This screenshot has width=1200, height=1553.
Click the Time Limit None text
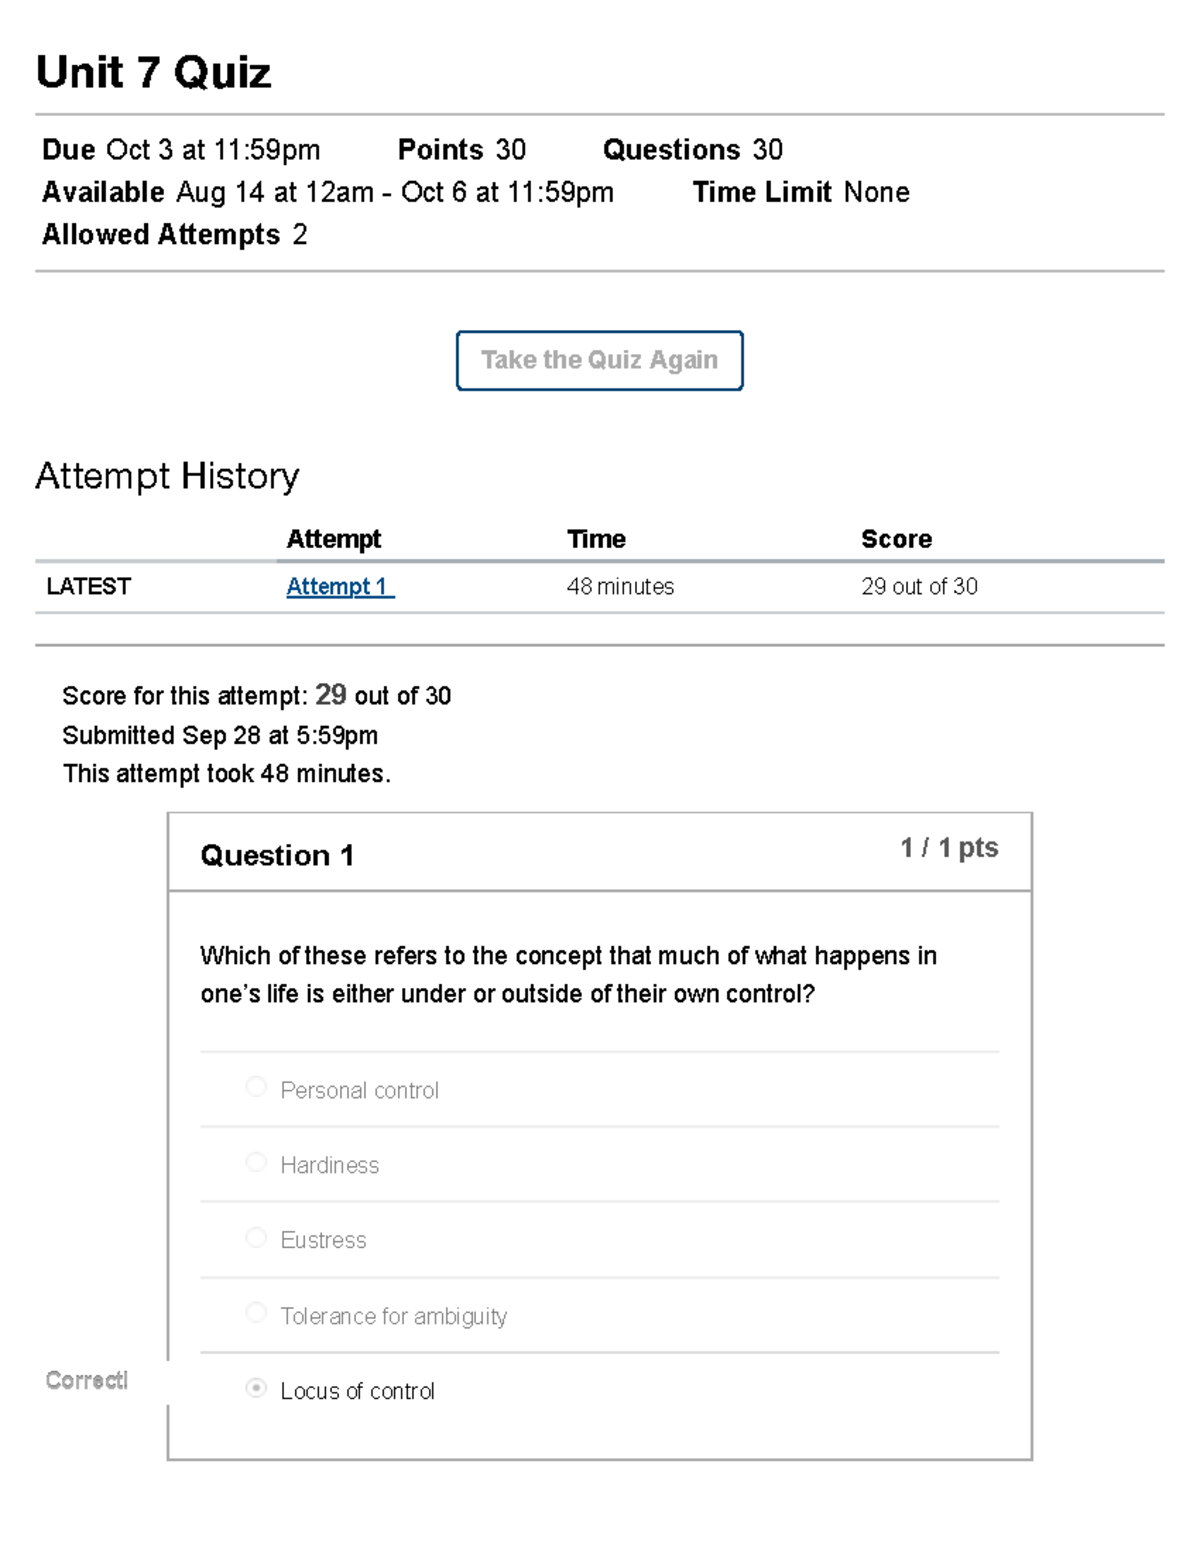tap(801, 192)
